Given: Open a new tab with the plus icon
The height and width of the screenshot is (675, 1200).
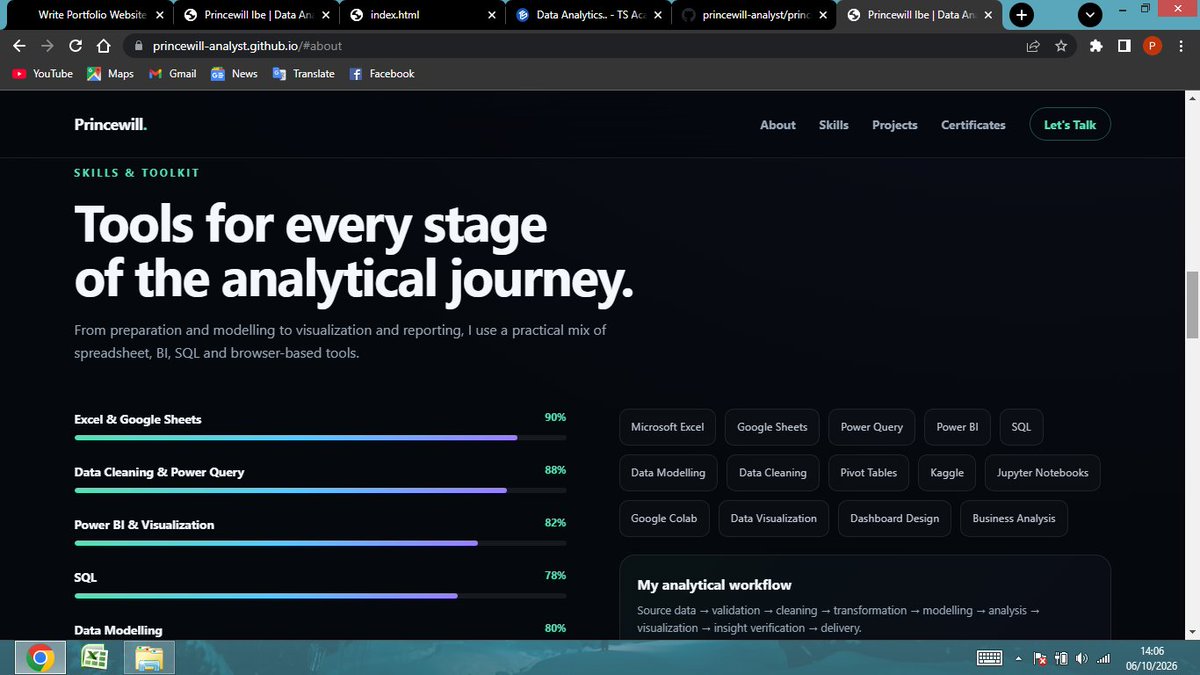Looking at the screenshot, I should pyautogui.click(x=1021, y=15).
